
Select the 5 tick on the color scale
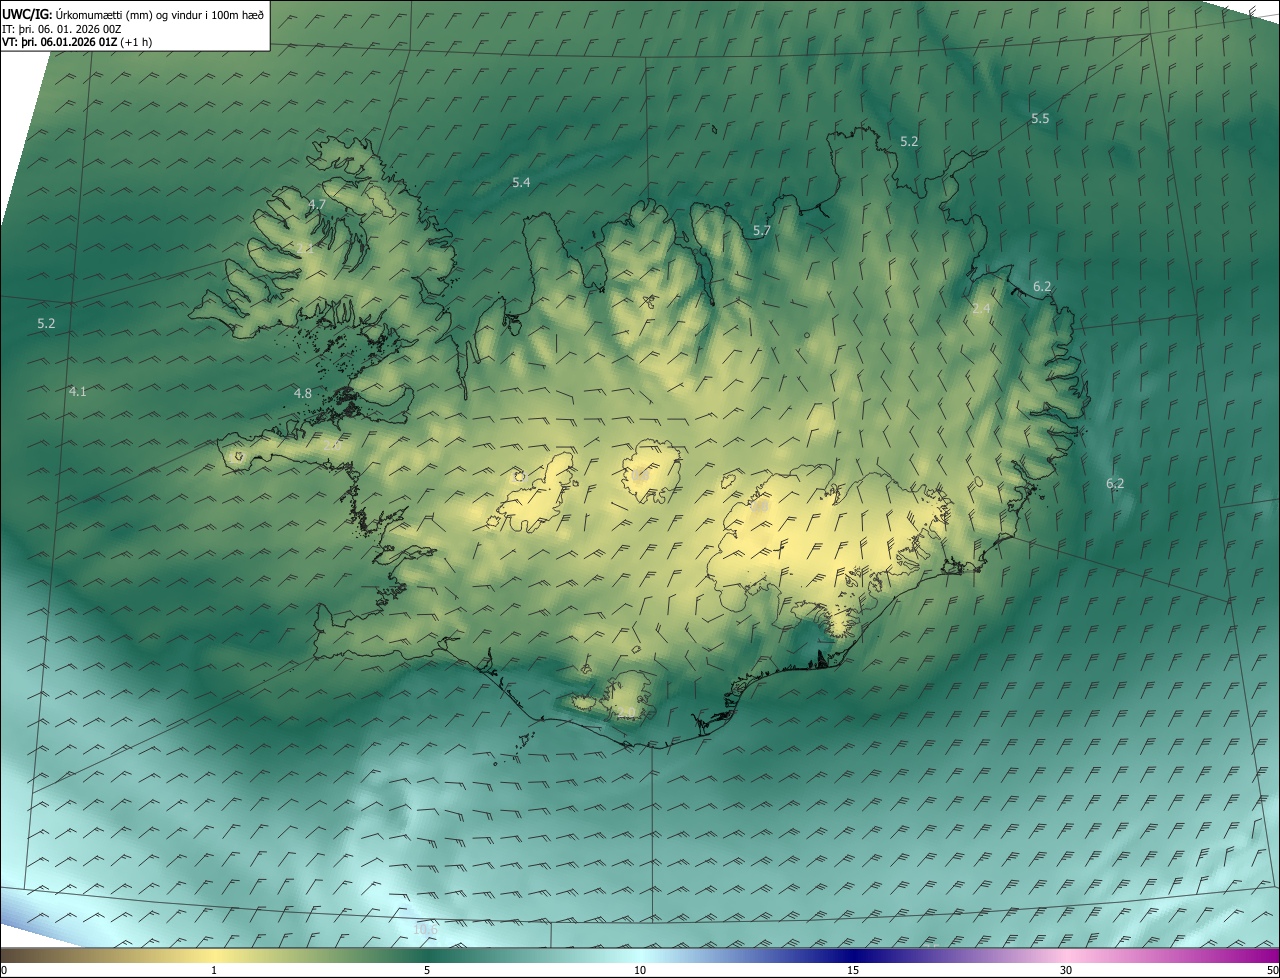tap(427, 970)
